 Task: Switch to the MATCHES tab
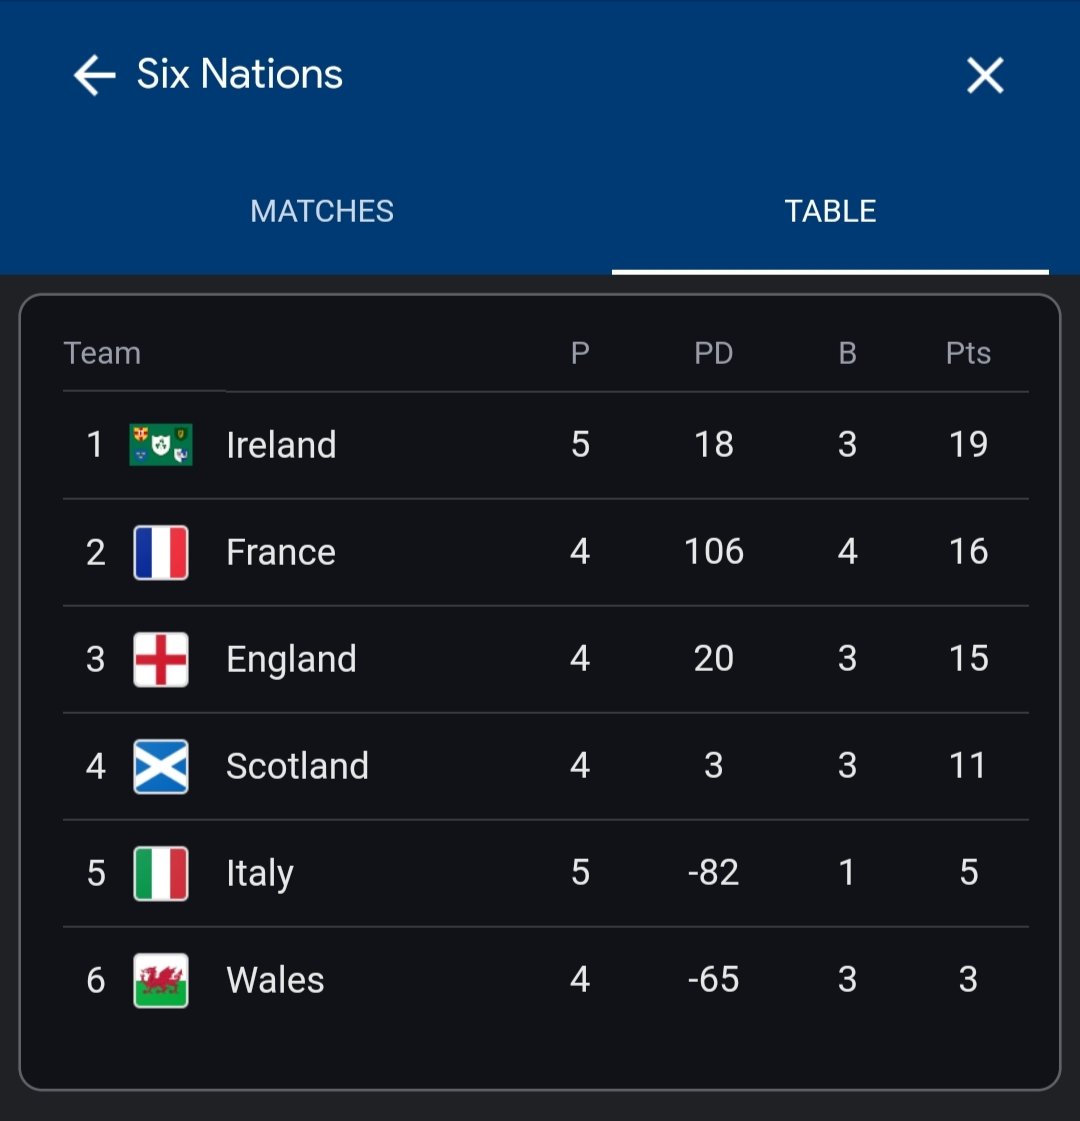tap(322, 211)
